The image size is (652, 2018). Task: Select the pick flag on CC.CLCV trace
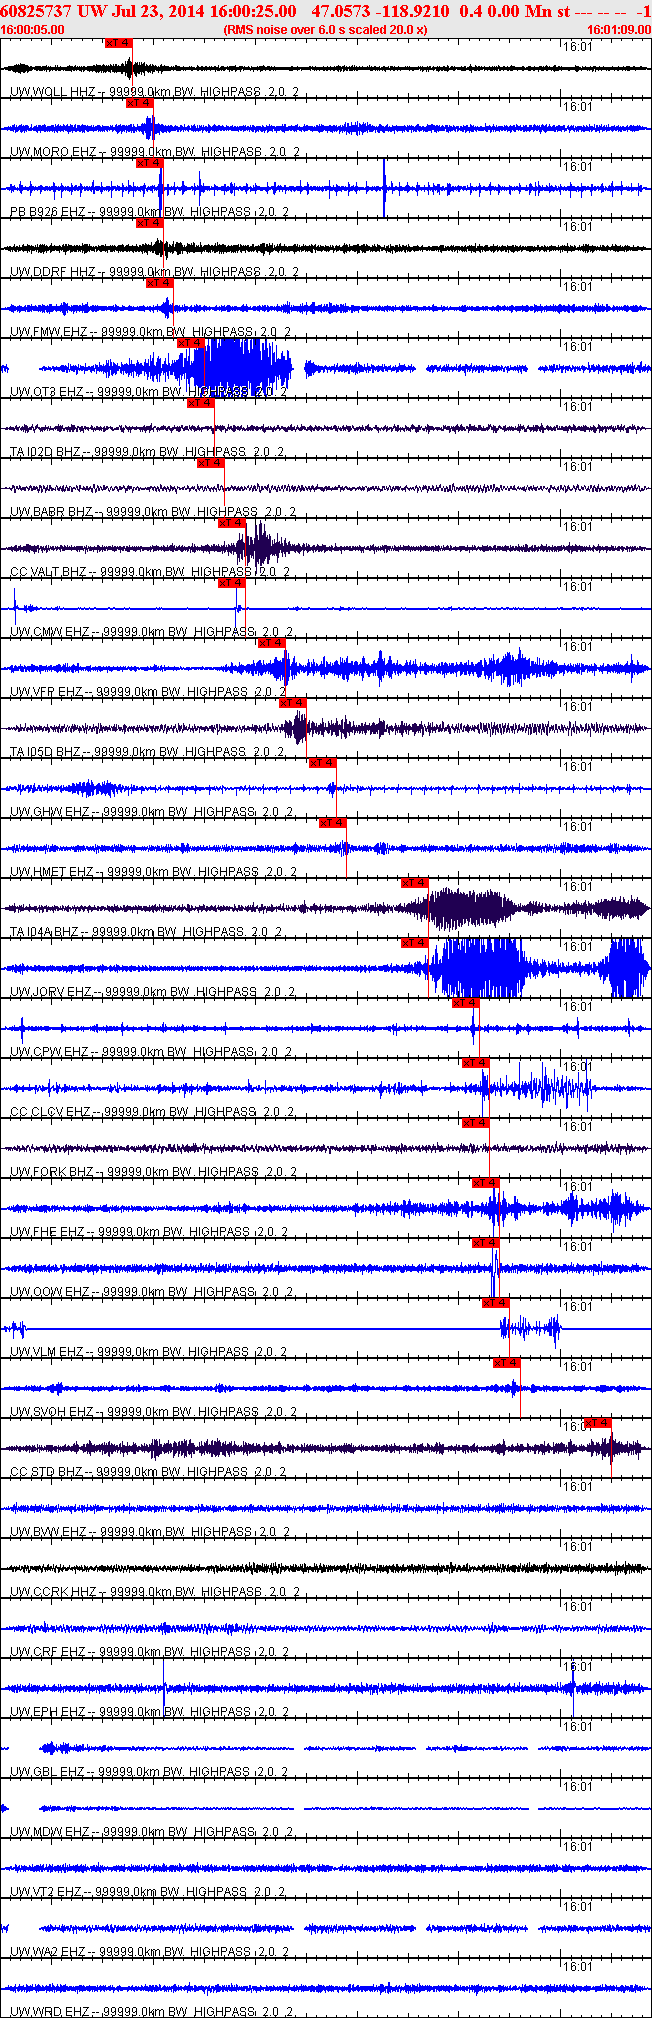[x=475, y=1063]
